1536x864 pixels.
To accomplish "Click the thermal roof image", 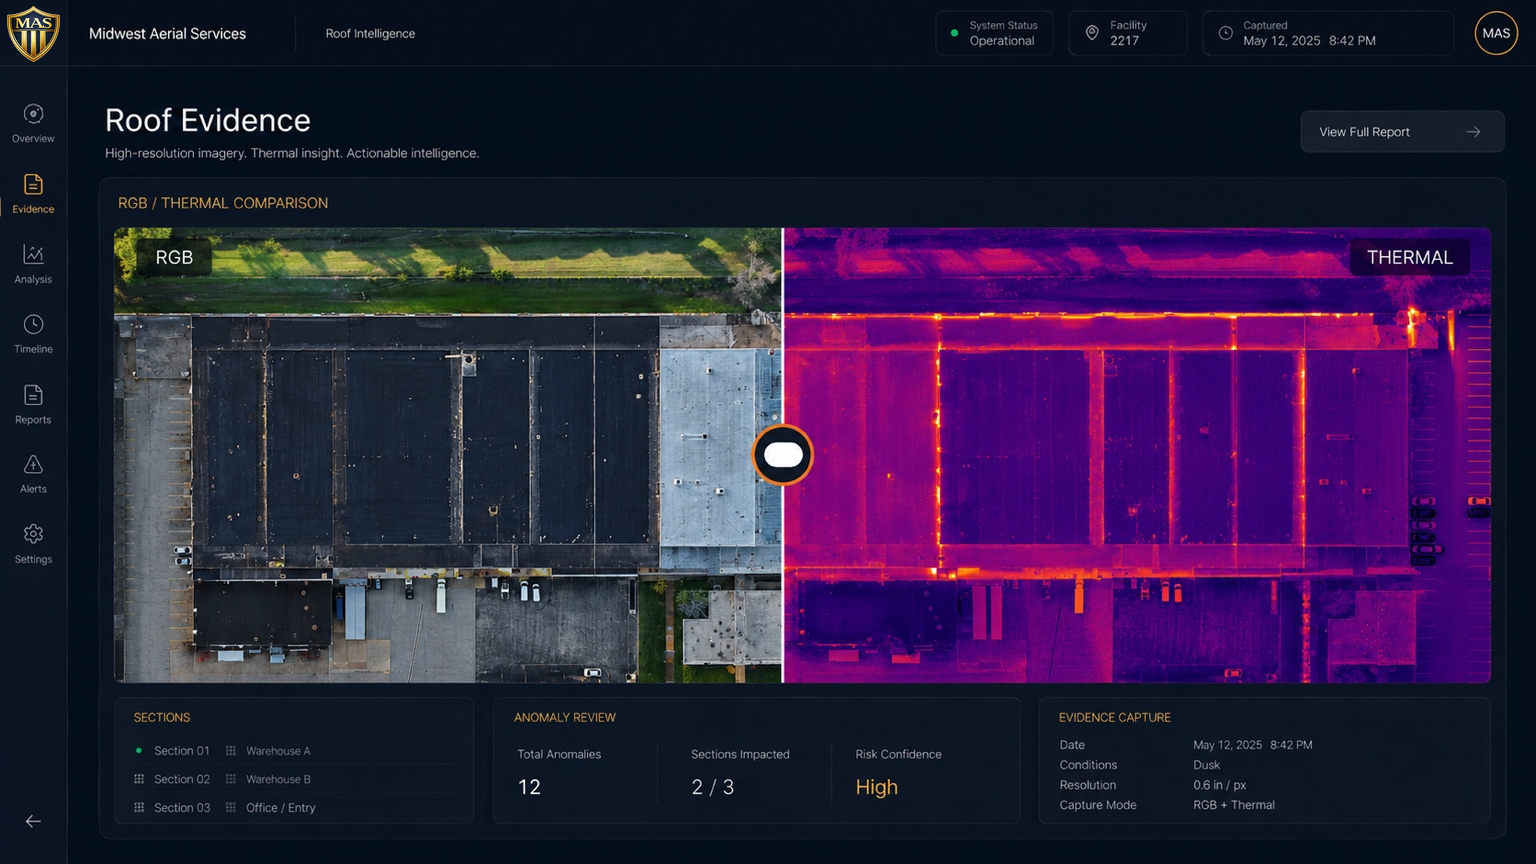I will coord(1137,455).
